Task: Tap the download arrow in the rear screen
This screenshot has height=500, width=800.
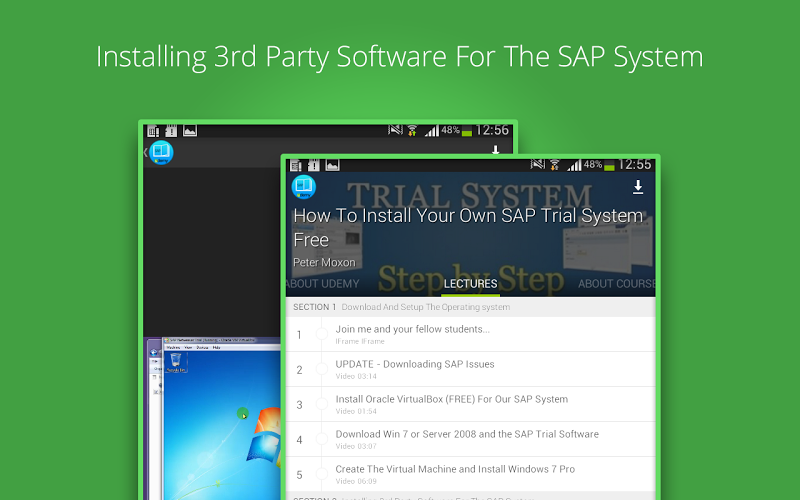Action: click(495, 151)
